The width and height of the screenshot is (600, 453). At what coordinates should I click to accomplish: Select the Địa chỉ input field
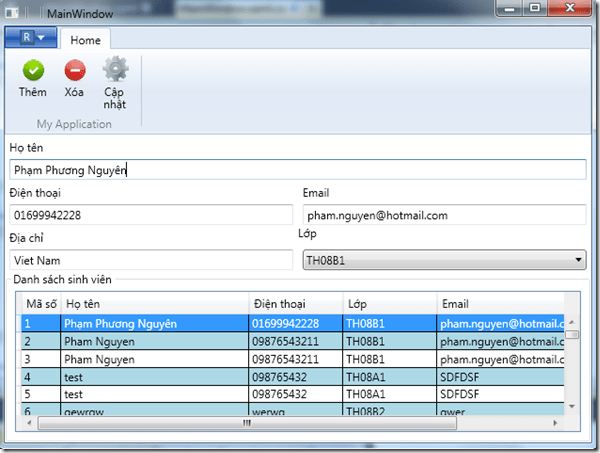click(x=151, y=261)
